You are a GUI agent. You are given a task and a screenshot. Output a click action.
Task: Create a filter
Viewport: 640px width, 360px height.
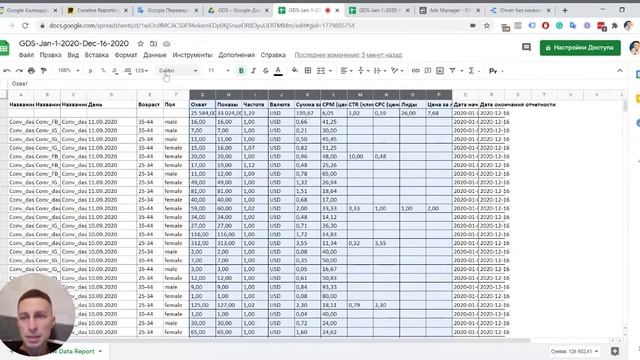(x=452, y=71)
